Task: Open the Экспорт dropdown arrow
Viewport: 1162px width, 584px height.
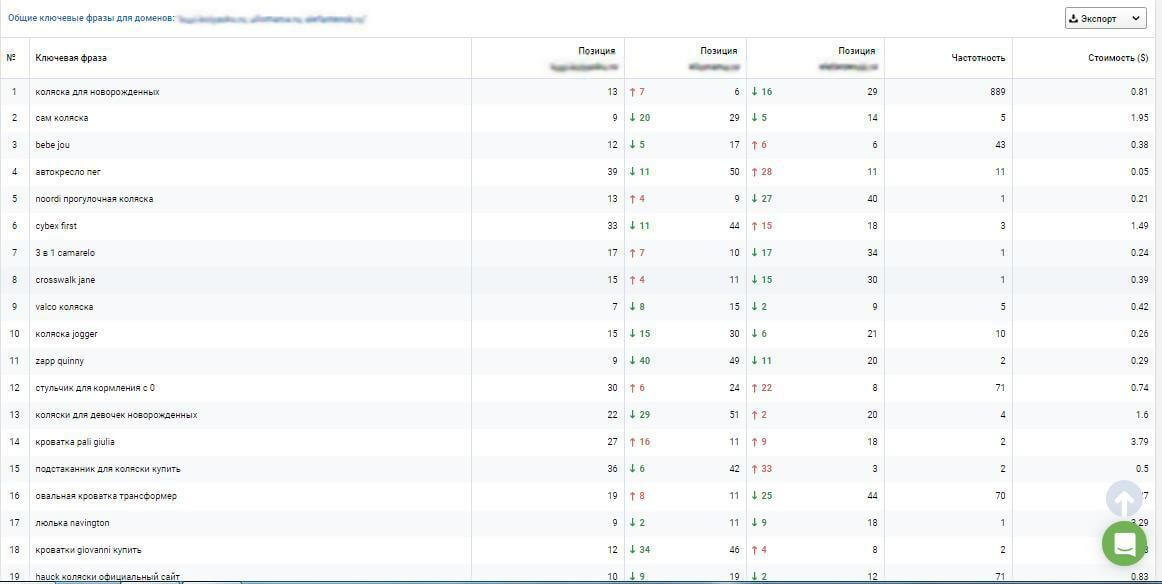Action: [x=1135, y=19]
